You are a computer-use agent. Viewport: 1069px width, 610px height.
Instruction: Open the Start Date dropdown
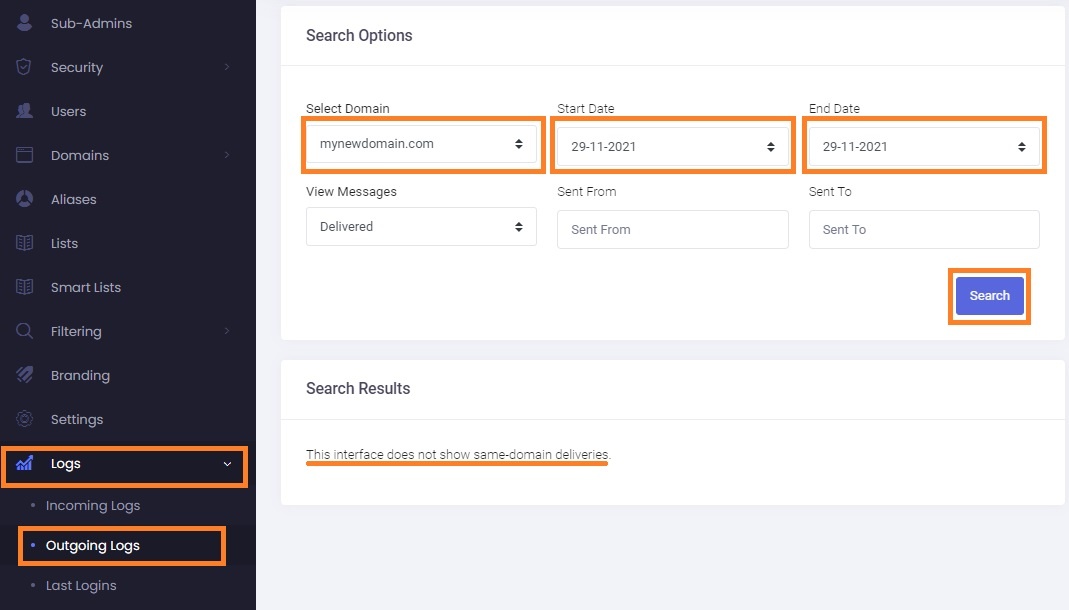pos(673,147)
